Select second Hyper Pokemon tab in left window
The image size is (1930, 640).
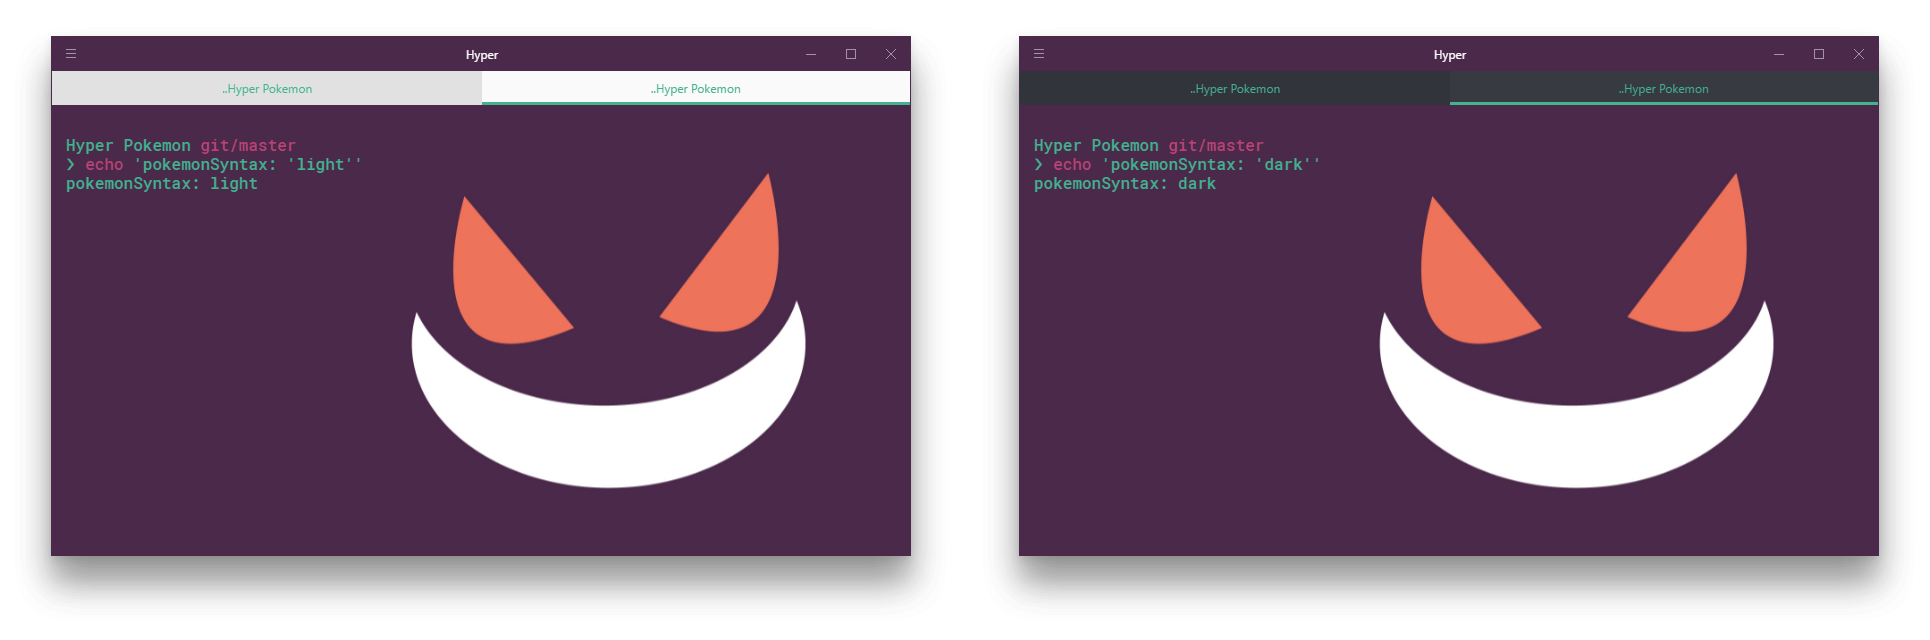click(x=696, y=88)
